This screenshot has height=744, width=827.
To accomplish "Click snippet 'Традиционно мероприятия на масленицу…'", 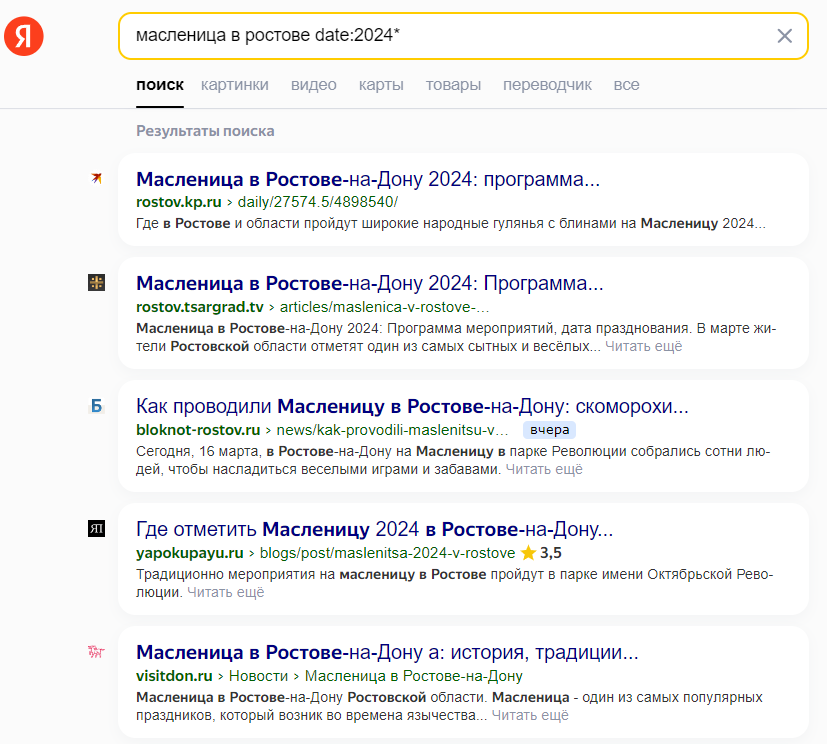I will (455, 583).
